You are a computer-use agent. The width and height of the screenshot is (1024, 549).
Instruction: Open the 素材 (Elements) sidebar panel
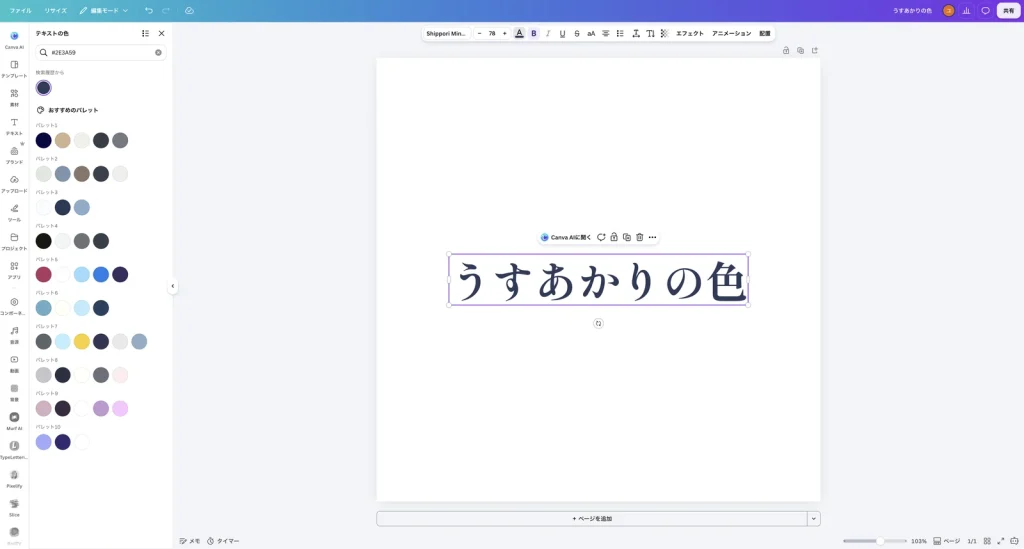14,97
